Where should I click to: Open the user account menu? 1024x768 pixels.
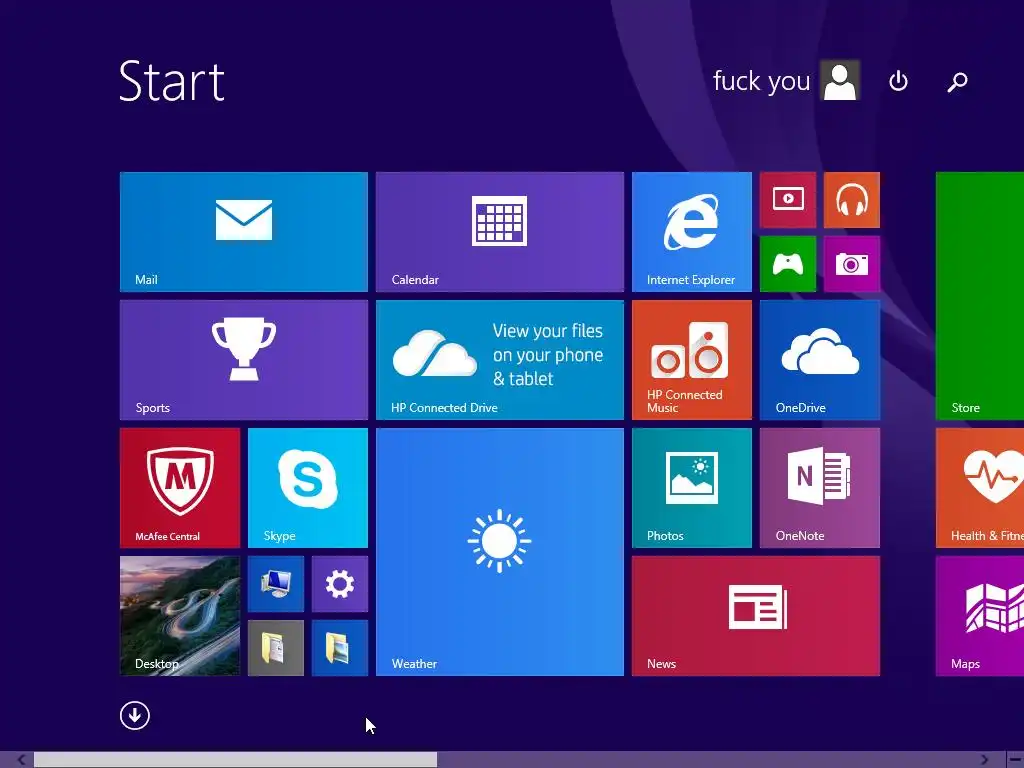pos(786,81)
